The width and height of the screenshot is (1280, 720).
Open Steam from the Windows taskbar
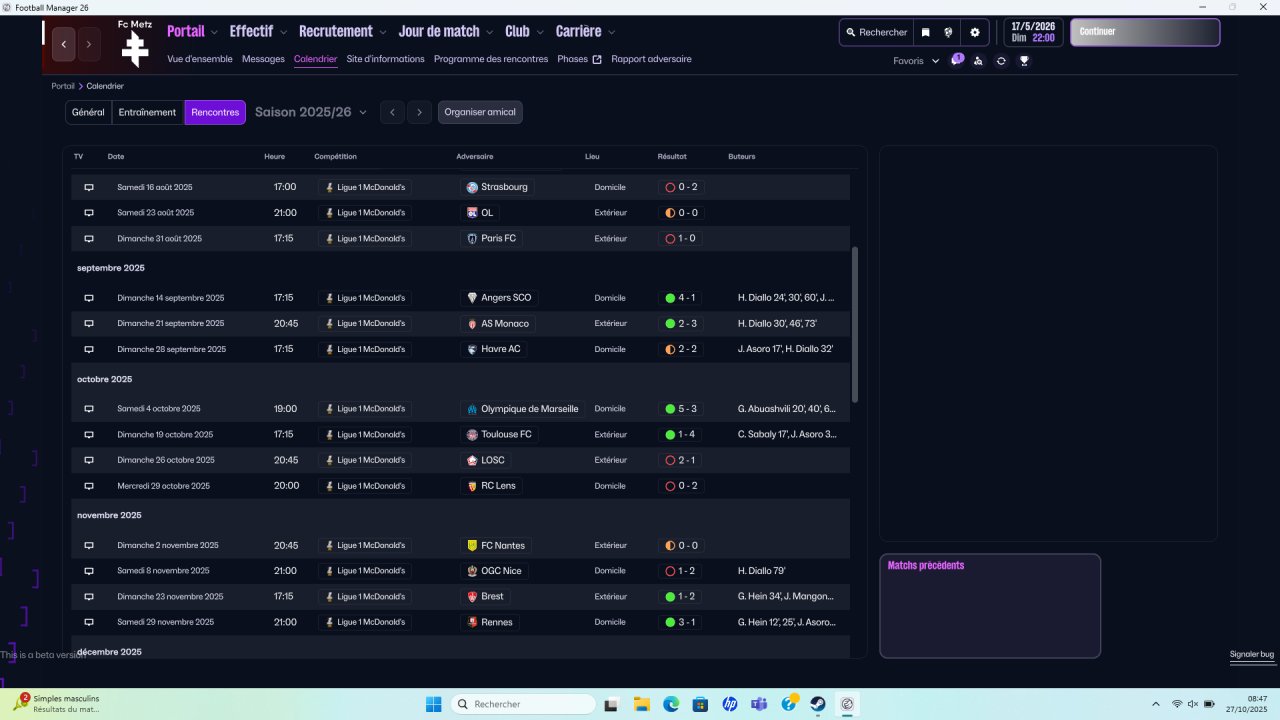(818, 704)
